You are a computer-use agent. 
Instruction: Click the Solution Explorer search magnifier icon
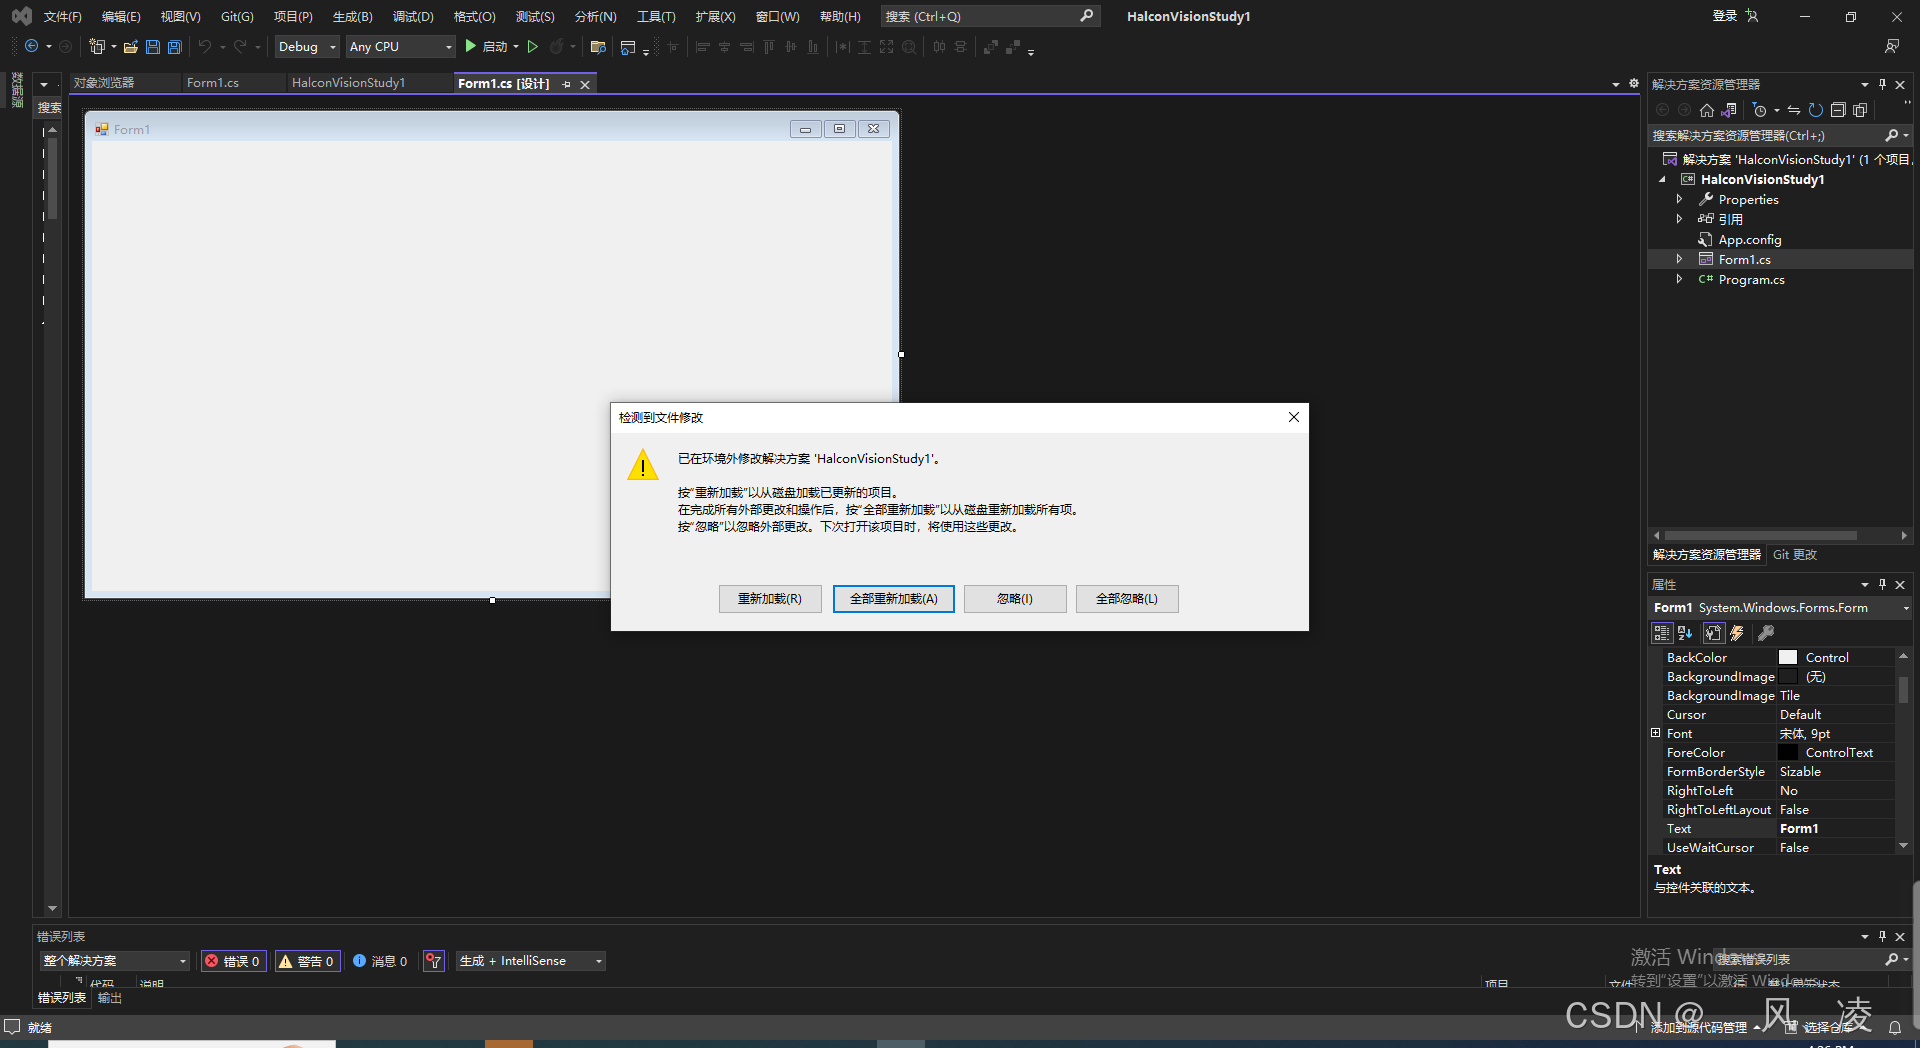point(1891,135)
